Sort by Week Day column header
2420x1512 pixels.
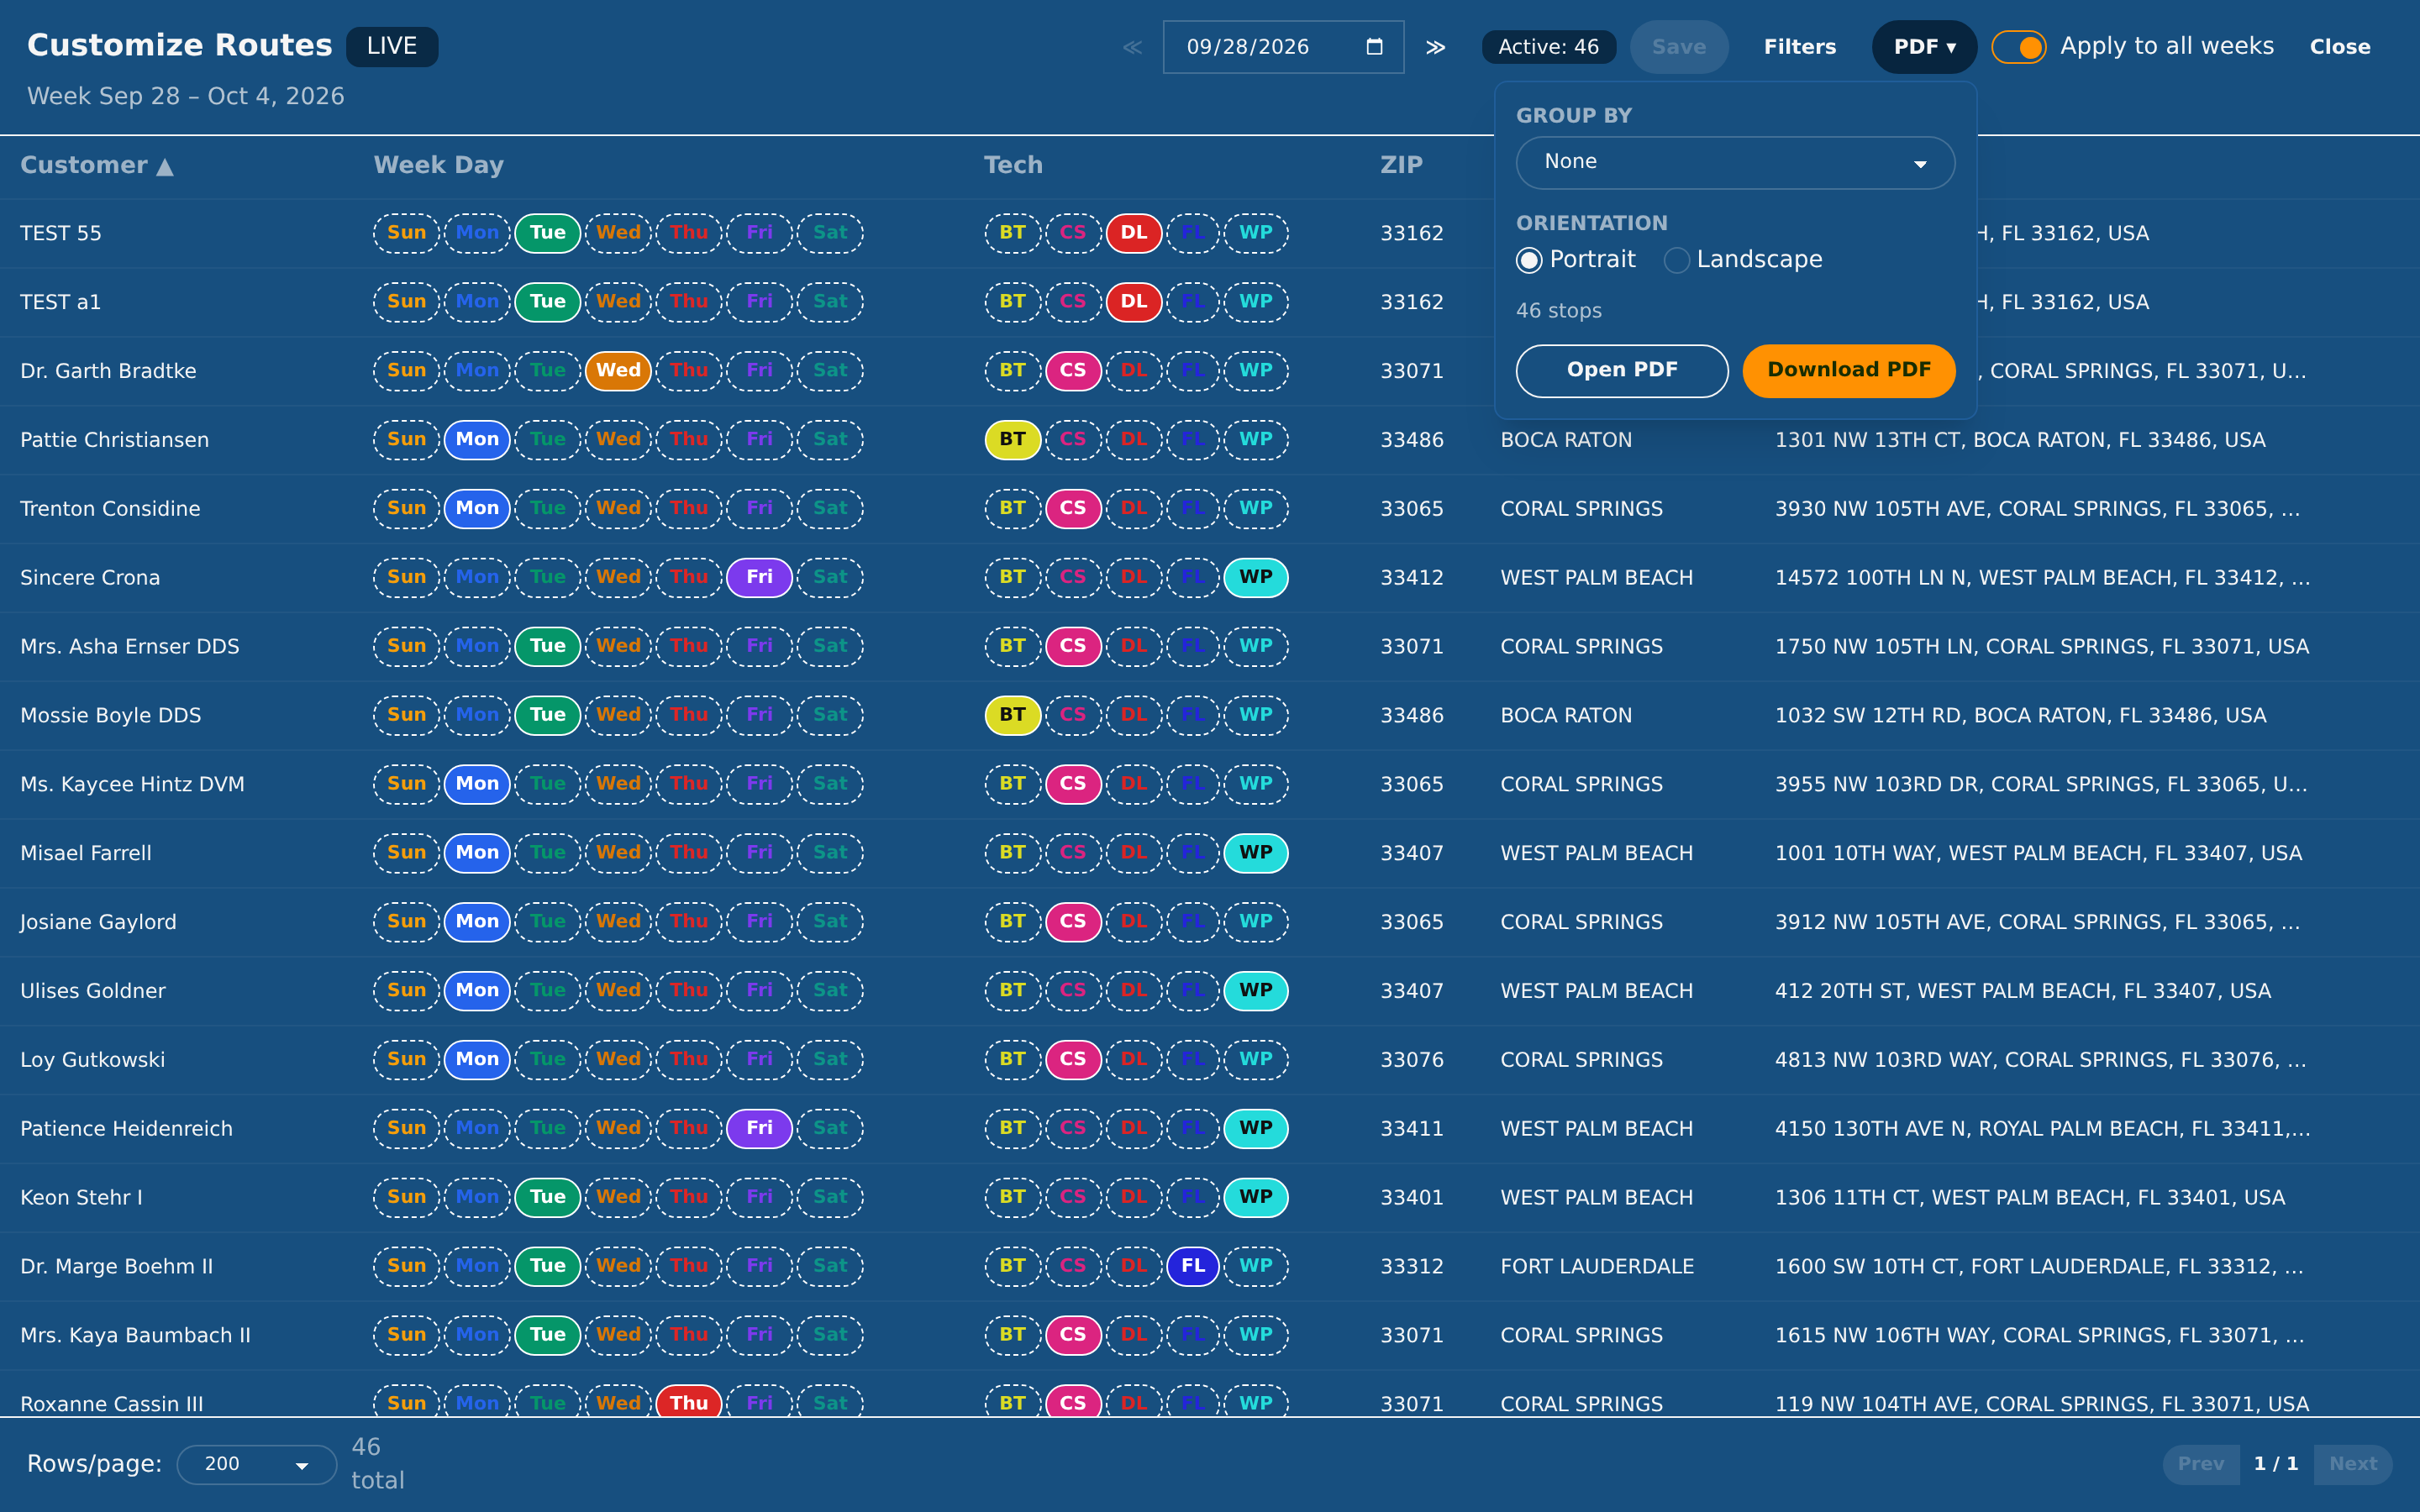[x=438, y=166]
